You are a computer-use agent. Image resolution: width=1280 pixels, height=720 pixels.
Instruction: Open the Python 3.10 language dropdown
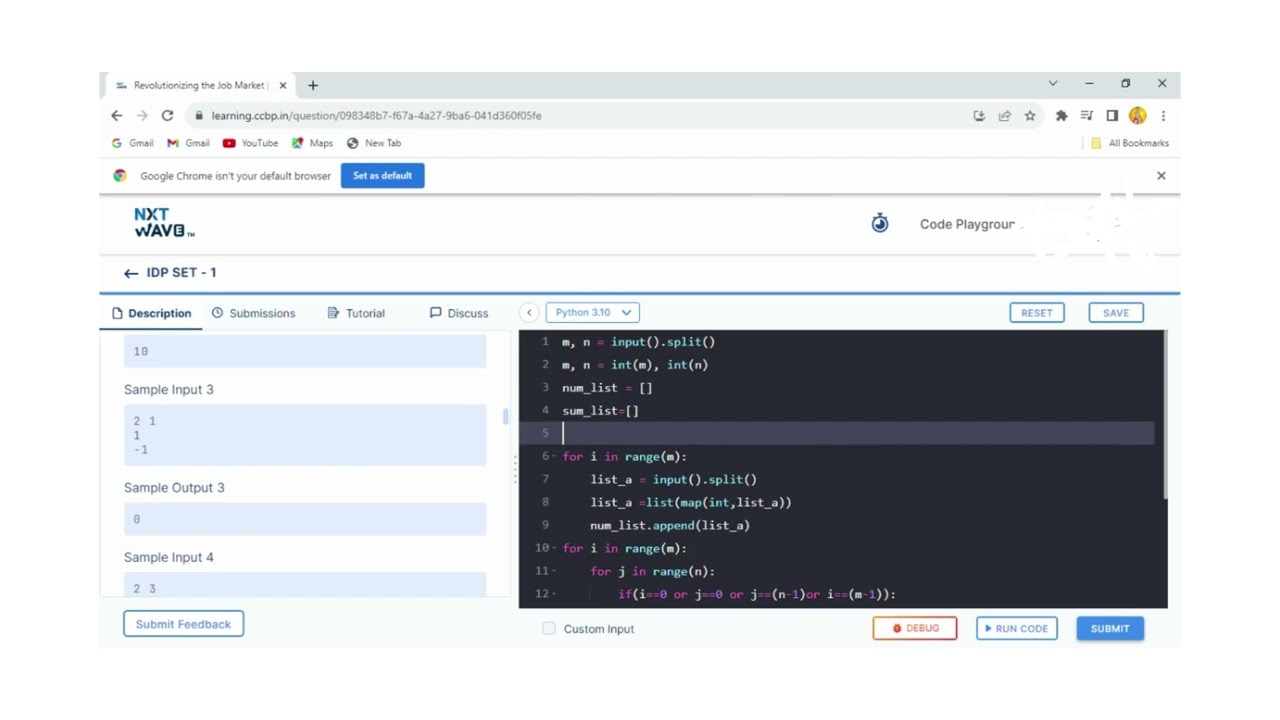tap(593, 313)
